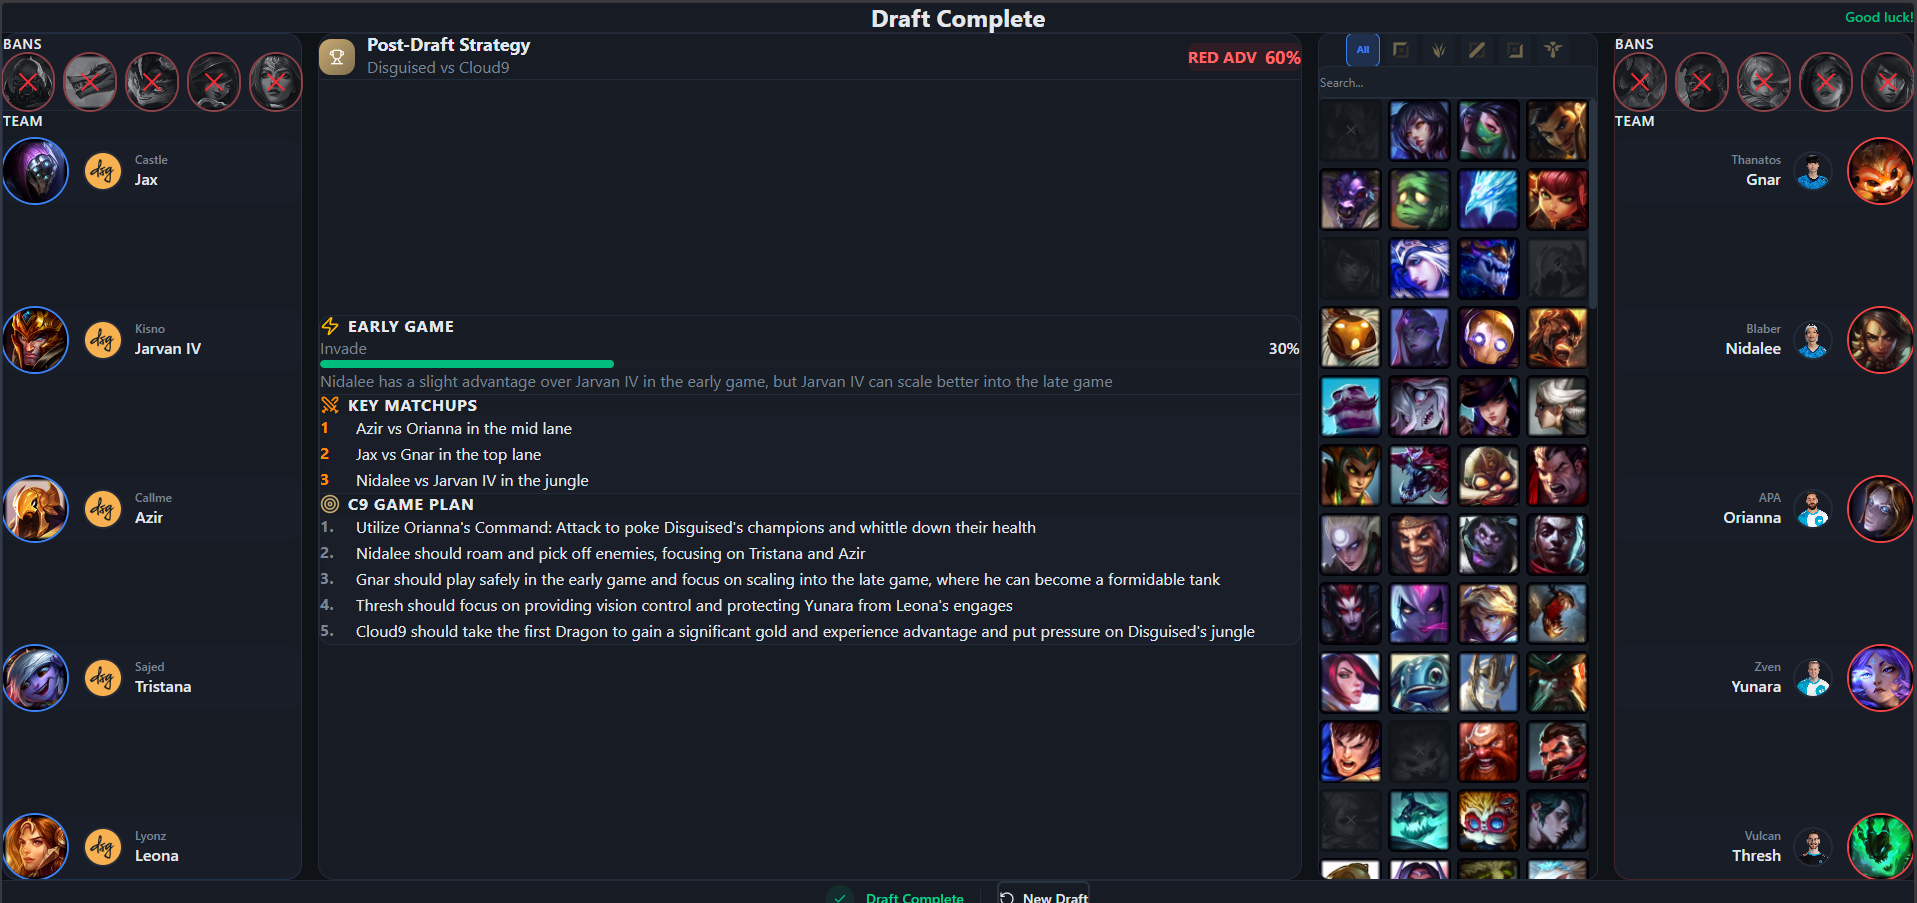Select Lyonz's Leona champion portrait

[36, 847]
